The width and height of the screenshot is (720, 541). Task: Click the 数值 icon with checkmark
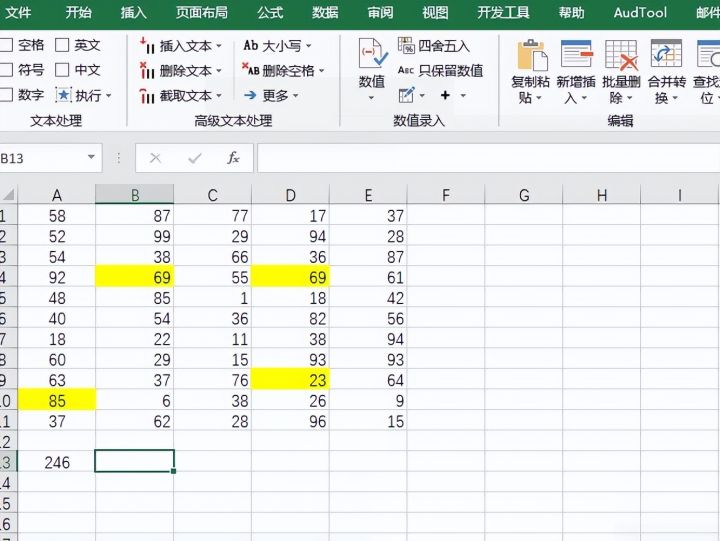click(x=372, y=55)
